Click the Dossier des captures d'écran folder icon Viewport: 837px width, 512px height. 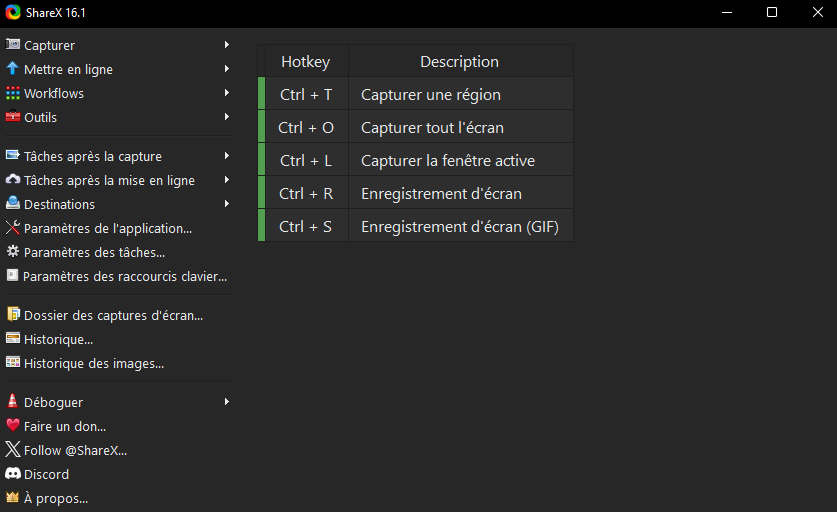click(13, 314)
